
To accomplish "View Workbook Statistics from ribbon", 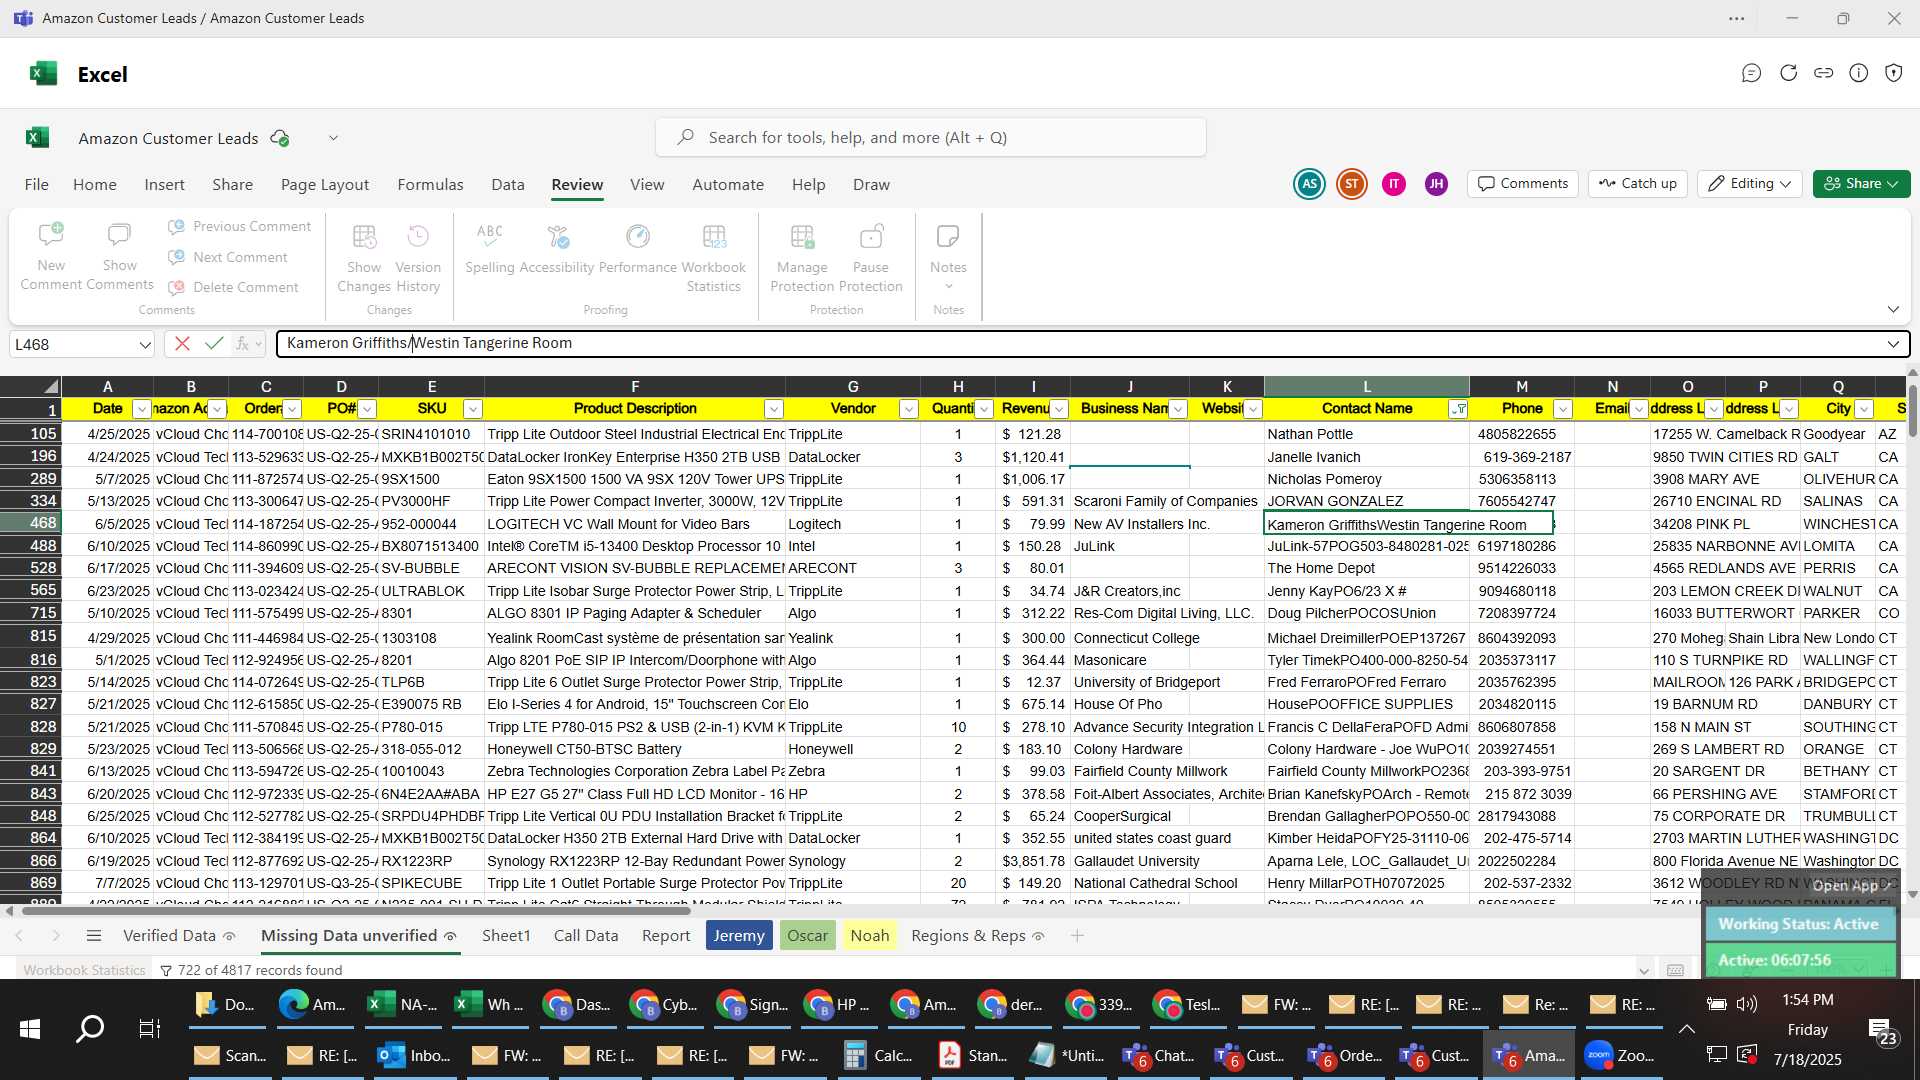I will 714,257.
